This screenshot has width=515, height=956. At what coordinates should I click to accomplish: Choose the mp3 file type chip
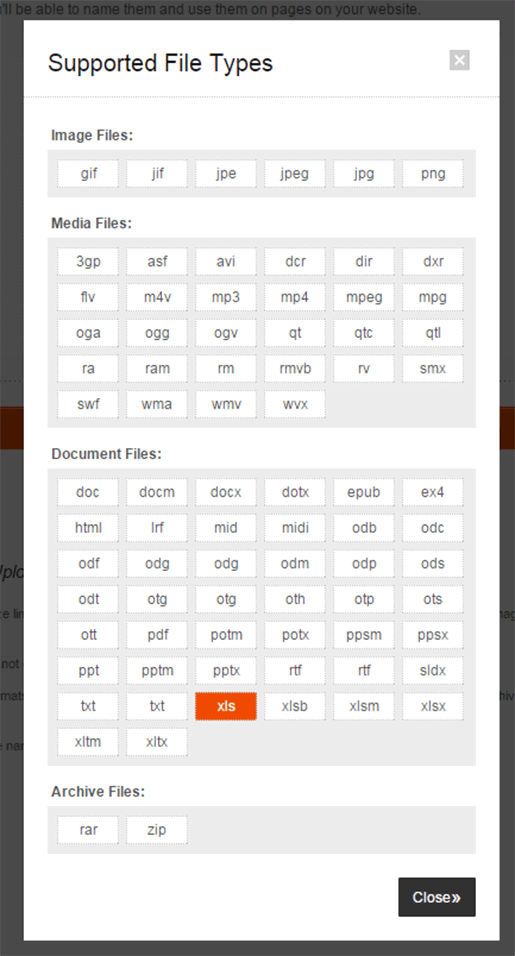click(226, 297)
